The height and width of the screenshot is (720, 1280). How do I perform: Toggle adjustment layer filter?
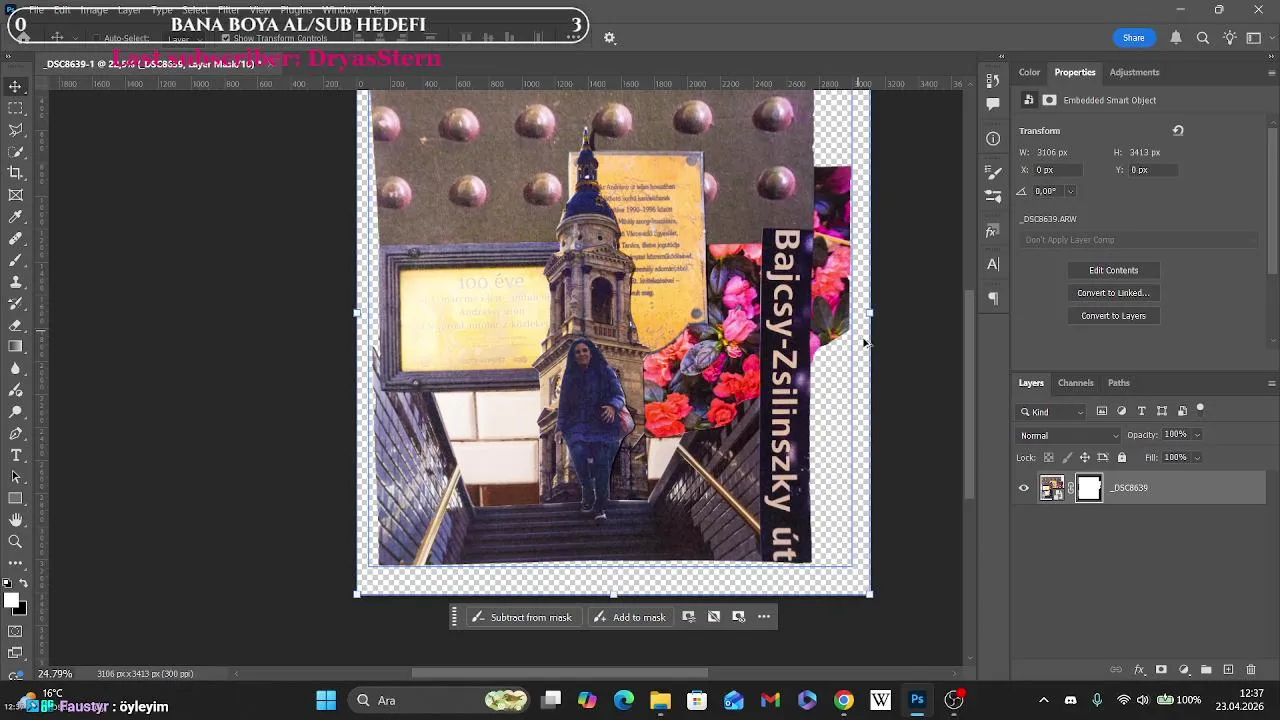(x=1122, y=411)
